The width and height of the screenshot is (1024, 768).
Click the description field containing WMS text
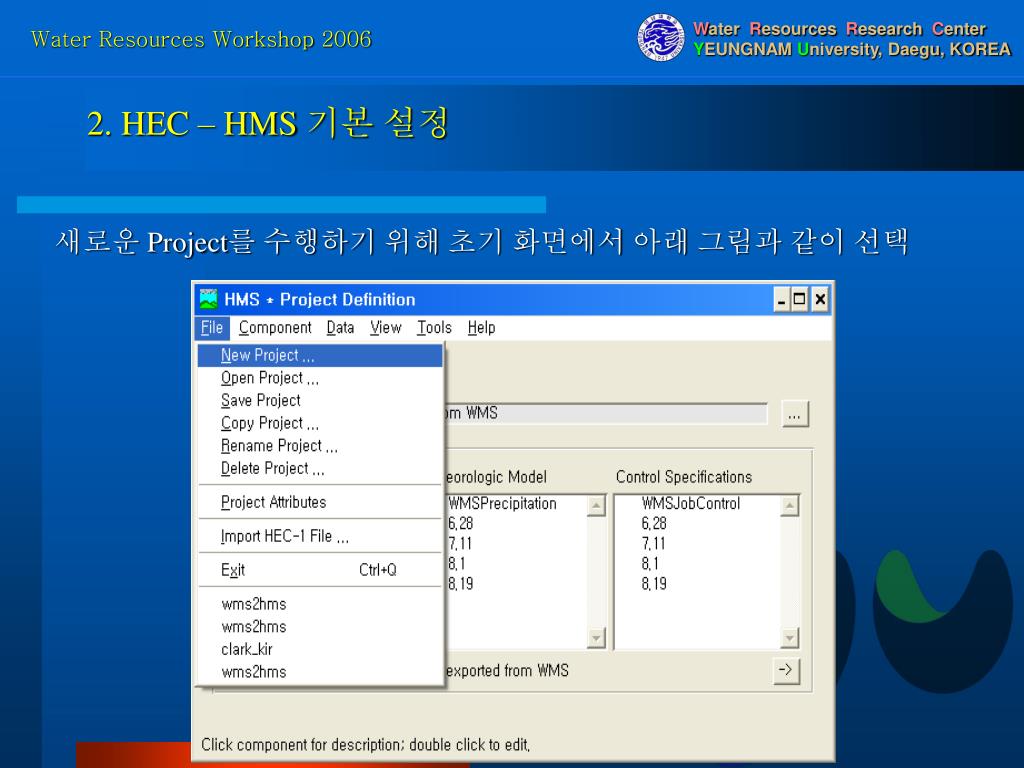(605, 413)
